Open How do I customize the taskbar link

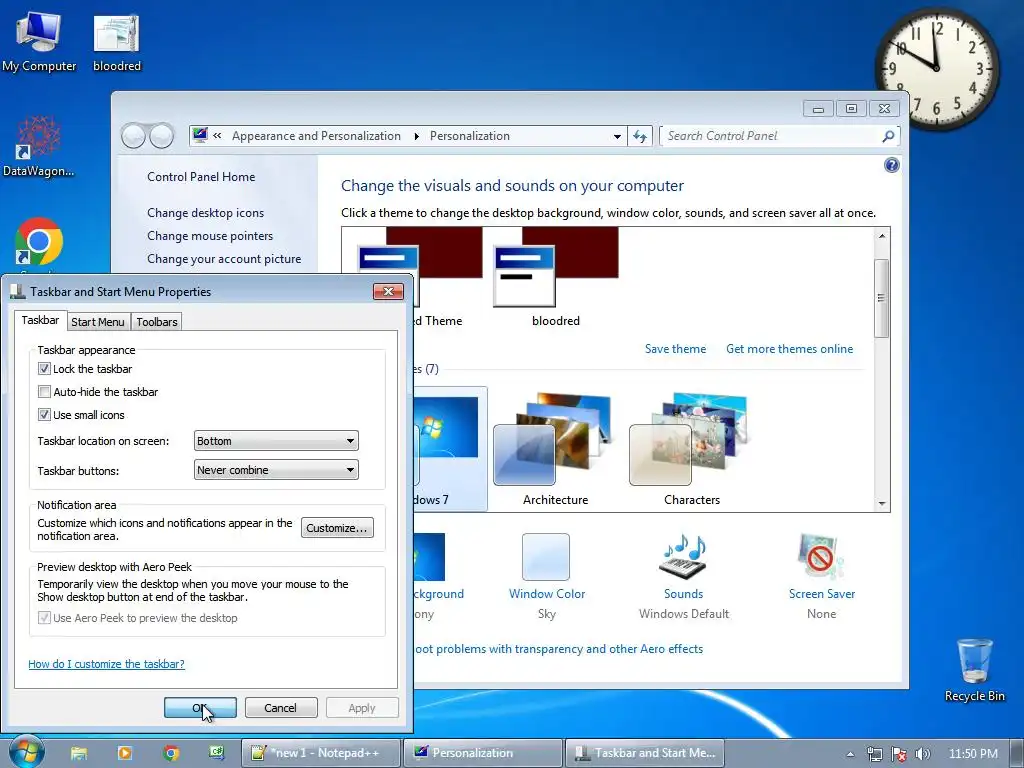(106, 664)
